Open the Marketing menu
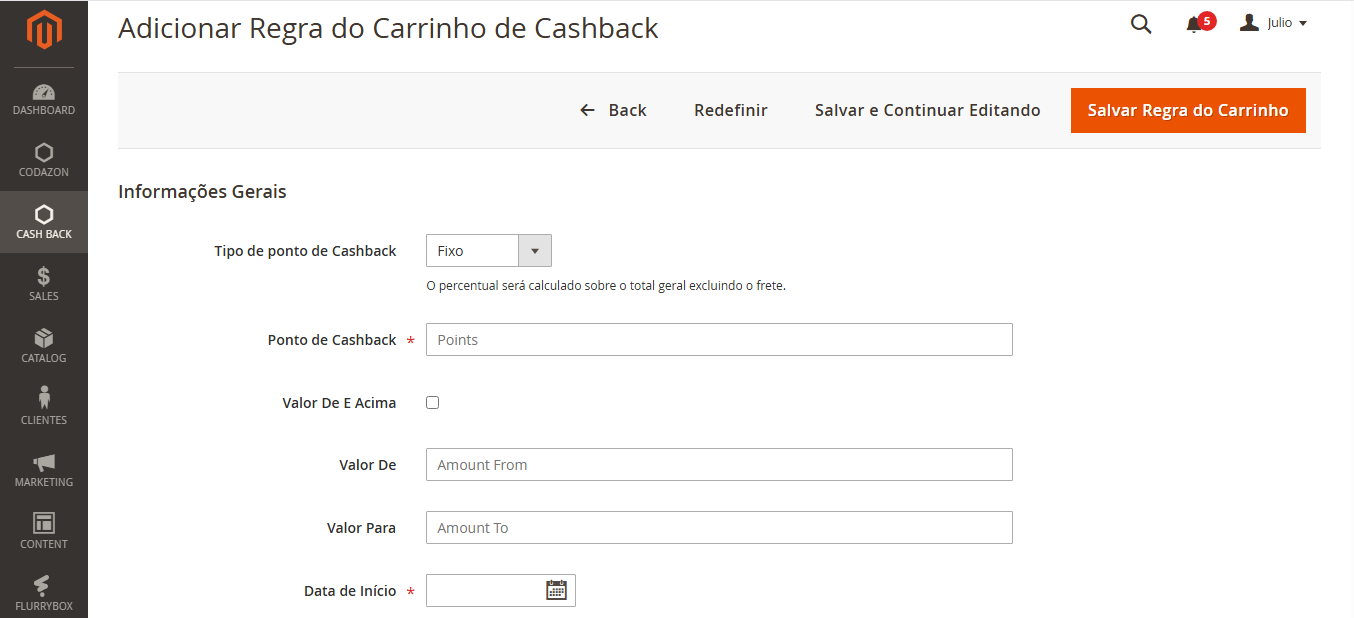The height and width of the screenshot is (618, 1354). coord(43,469)
